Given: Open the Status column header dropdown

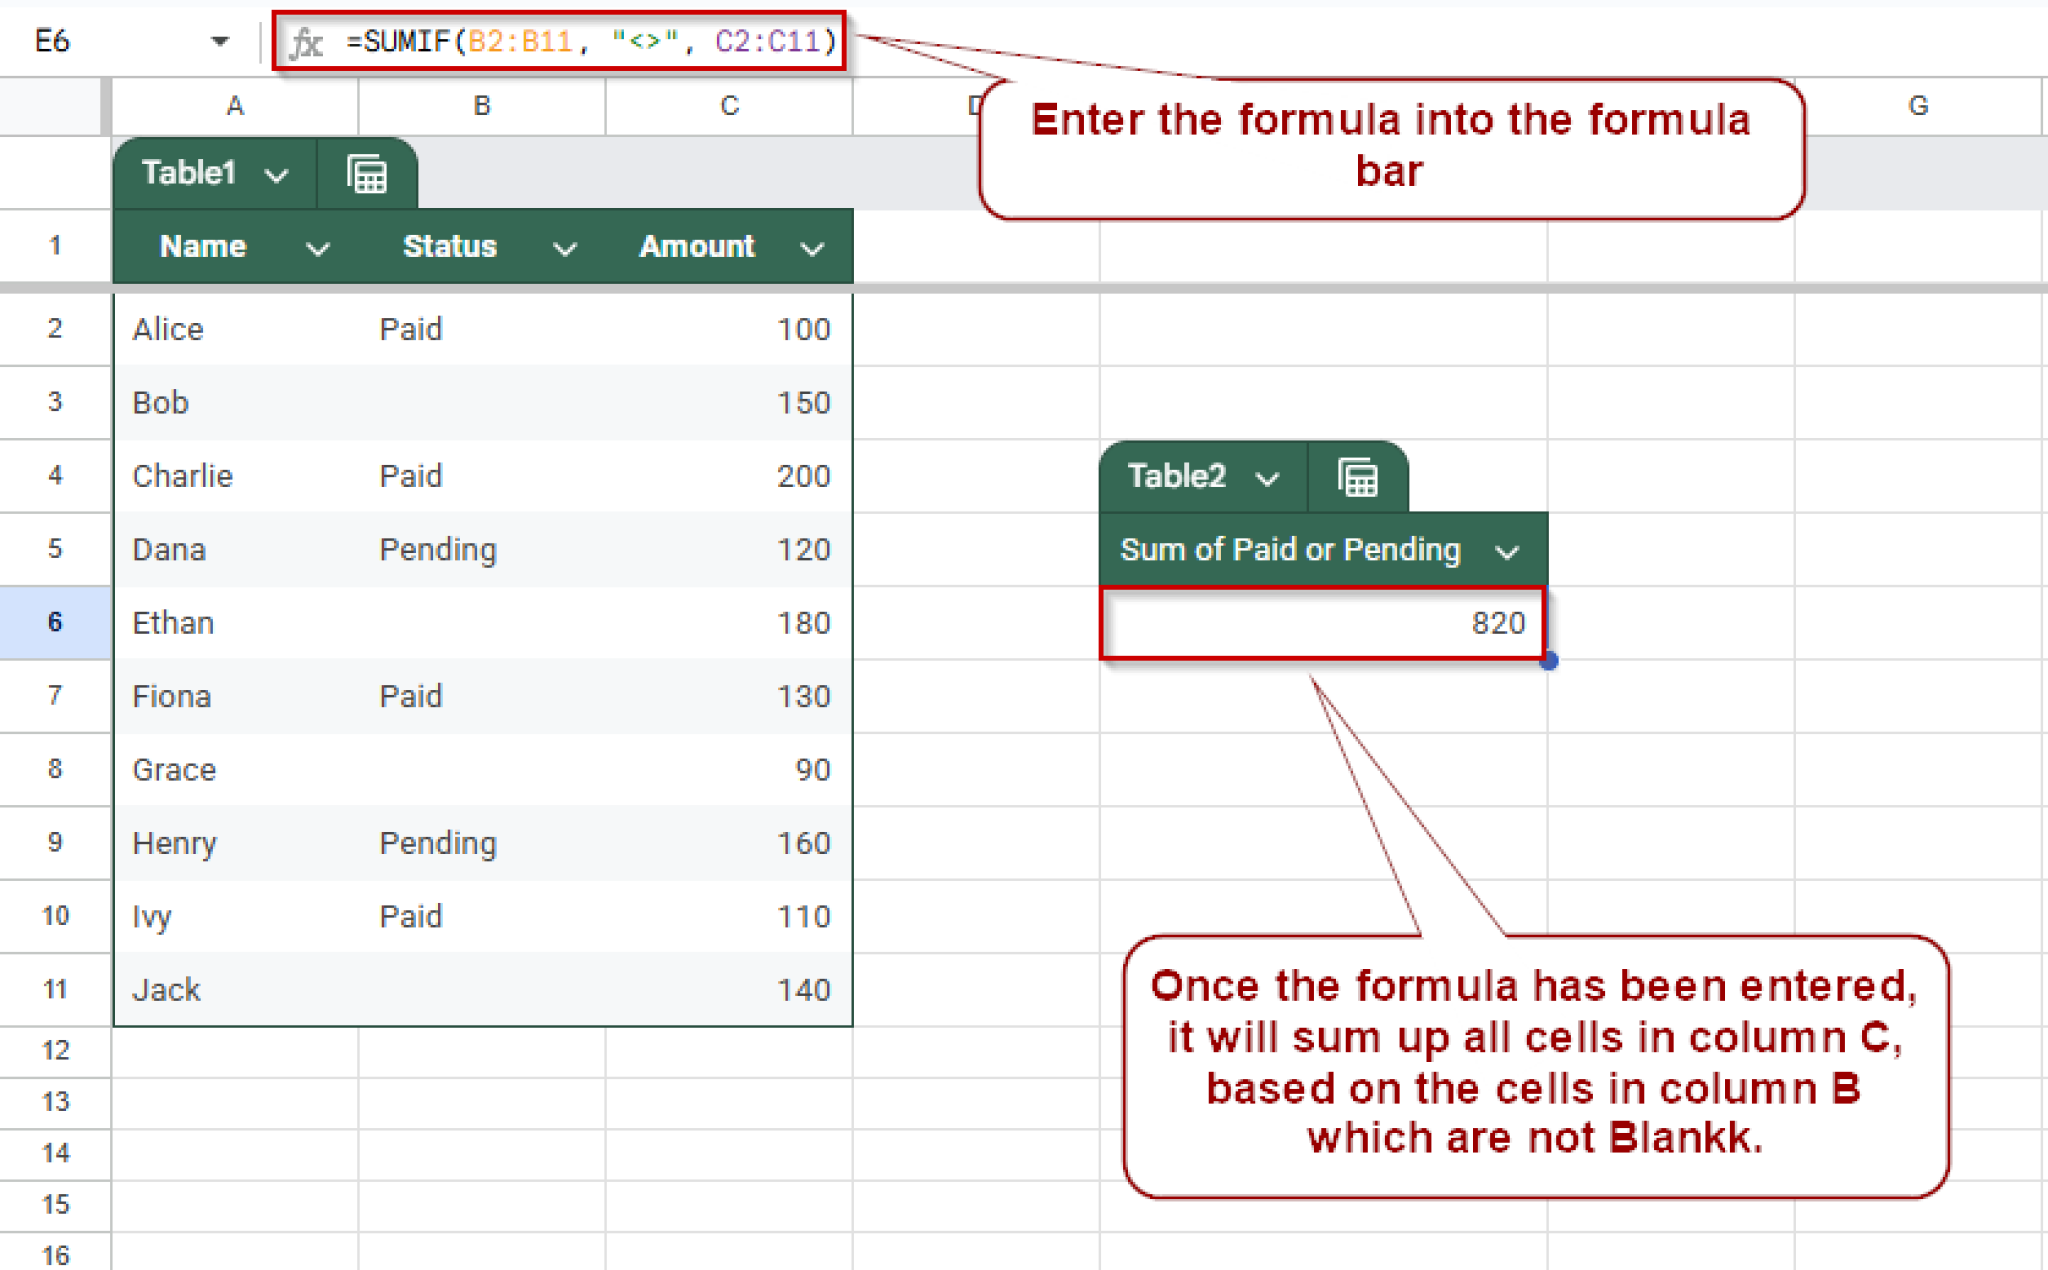Looking at the screenshot, I should tap(564, 247).
